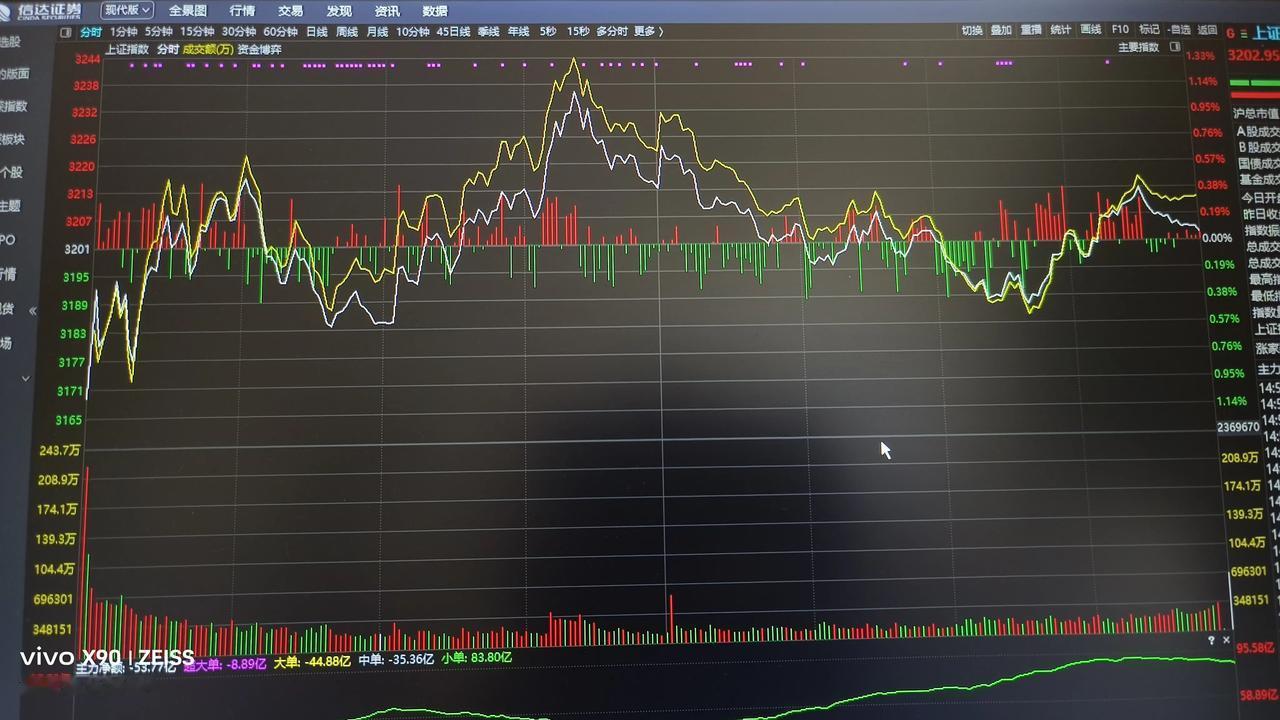Click the 0.00% baseline label

click(1217, 239)
